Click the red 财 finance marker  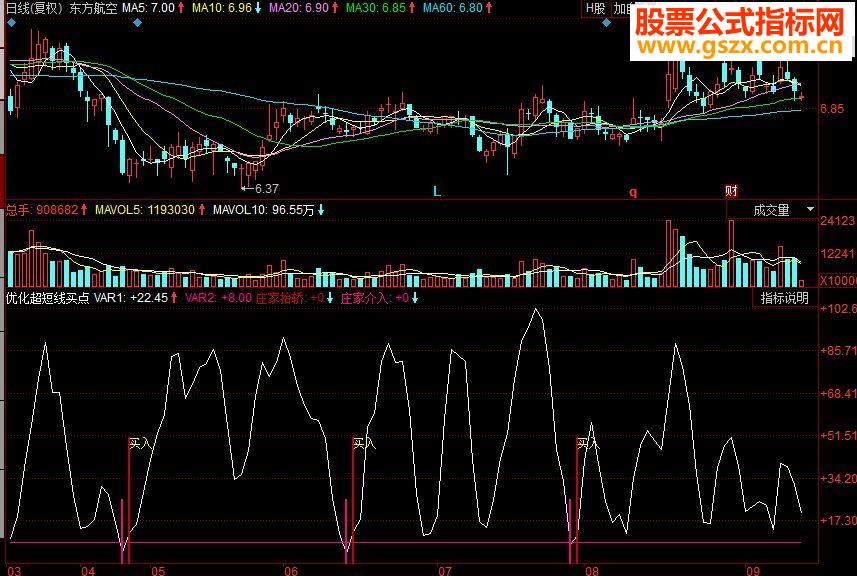coord(731,191)
